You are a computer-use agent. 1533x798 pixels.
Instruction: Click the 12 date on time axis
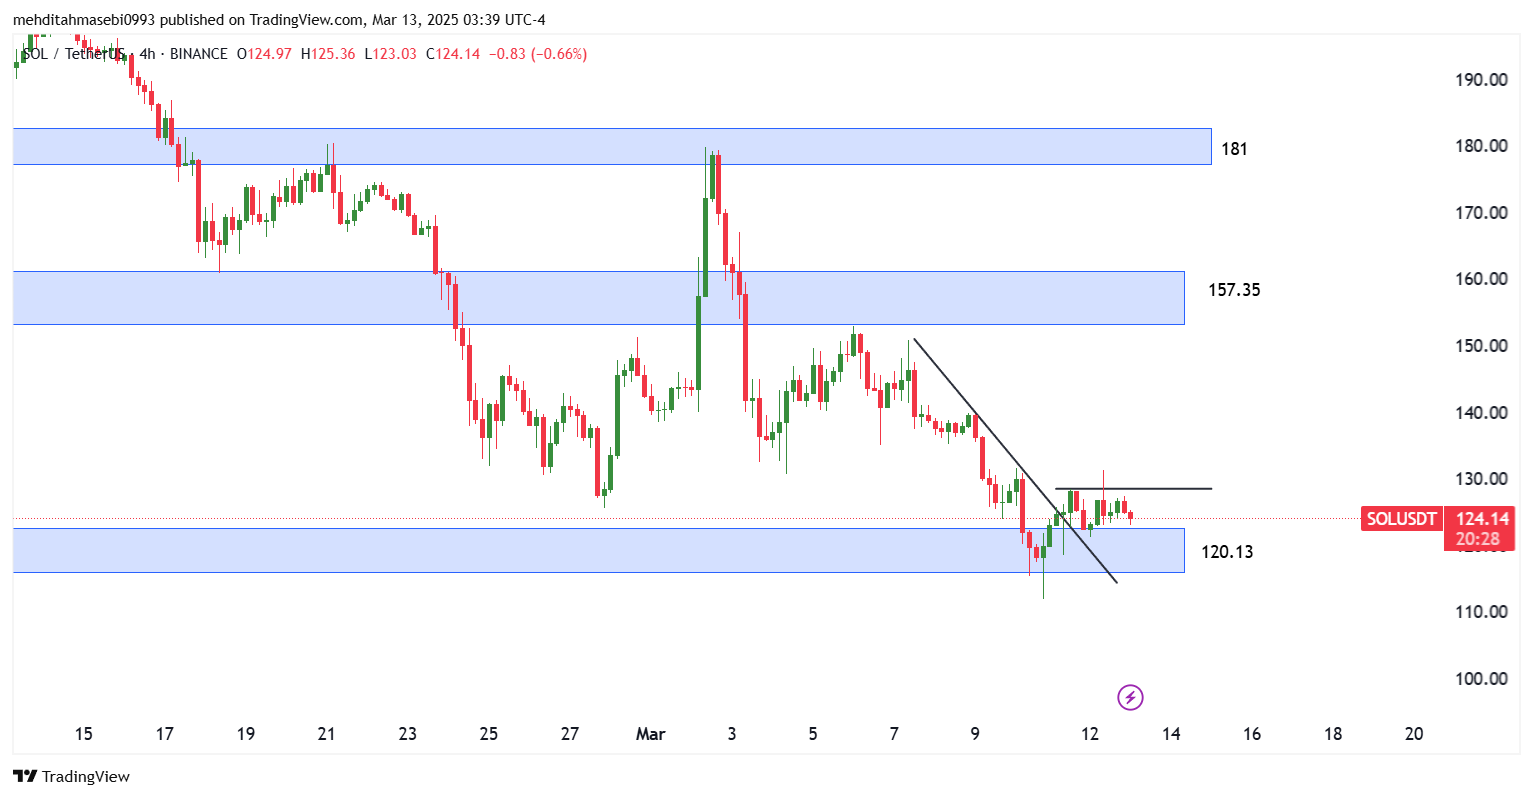(x=1090, y=734)
